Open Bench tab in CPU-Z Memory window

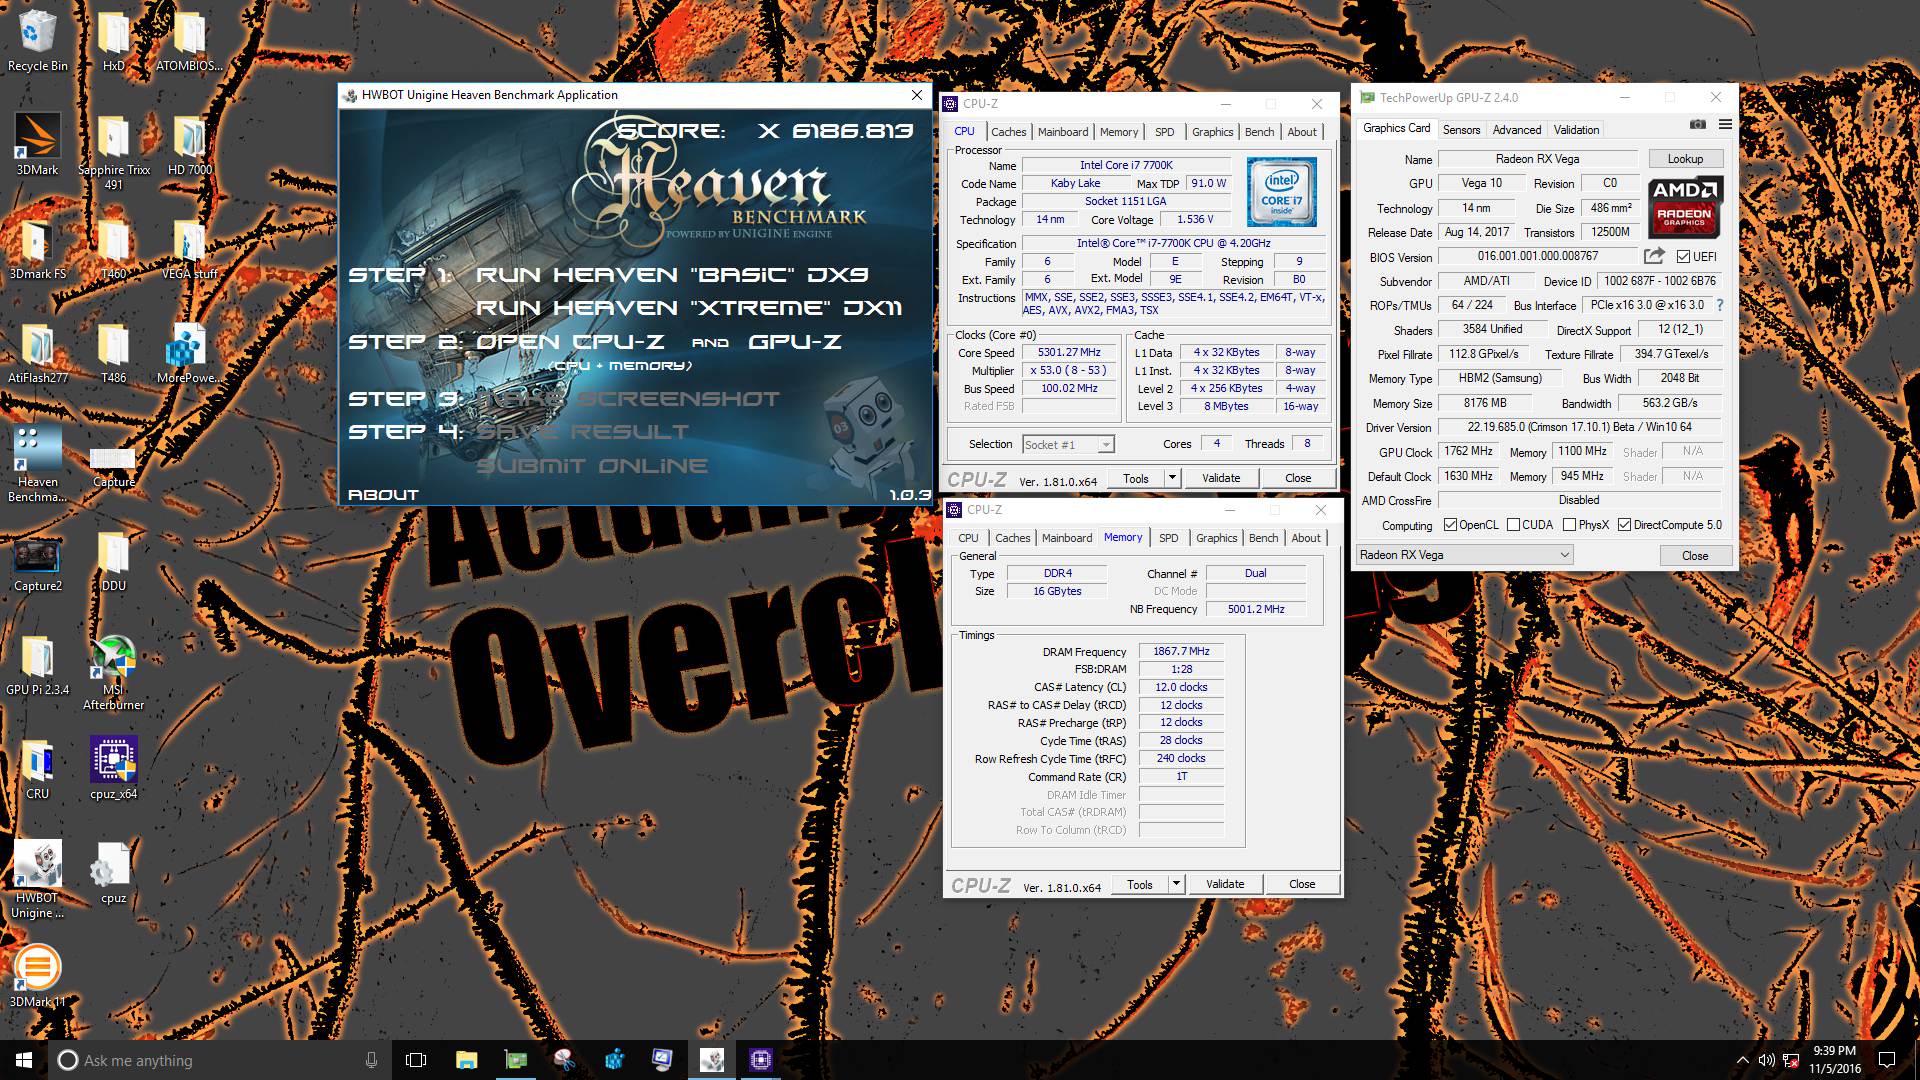(1263, 538)
